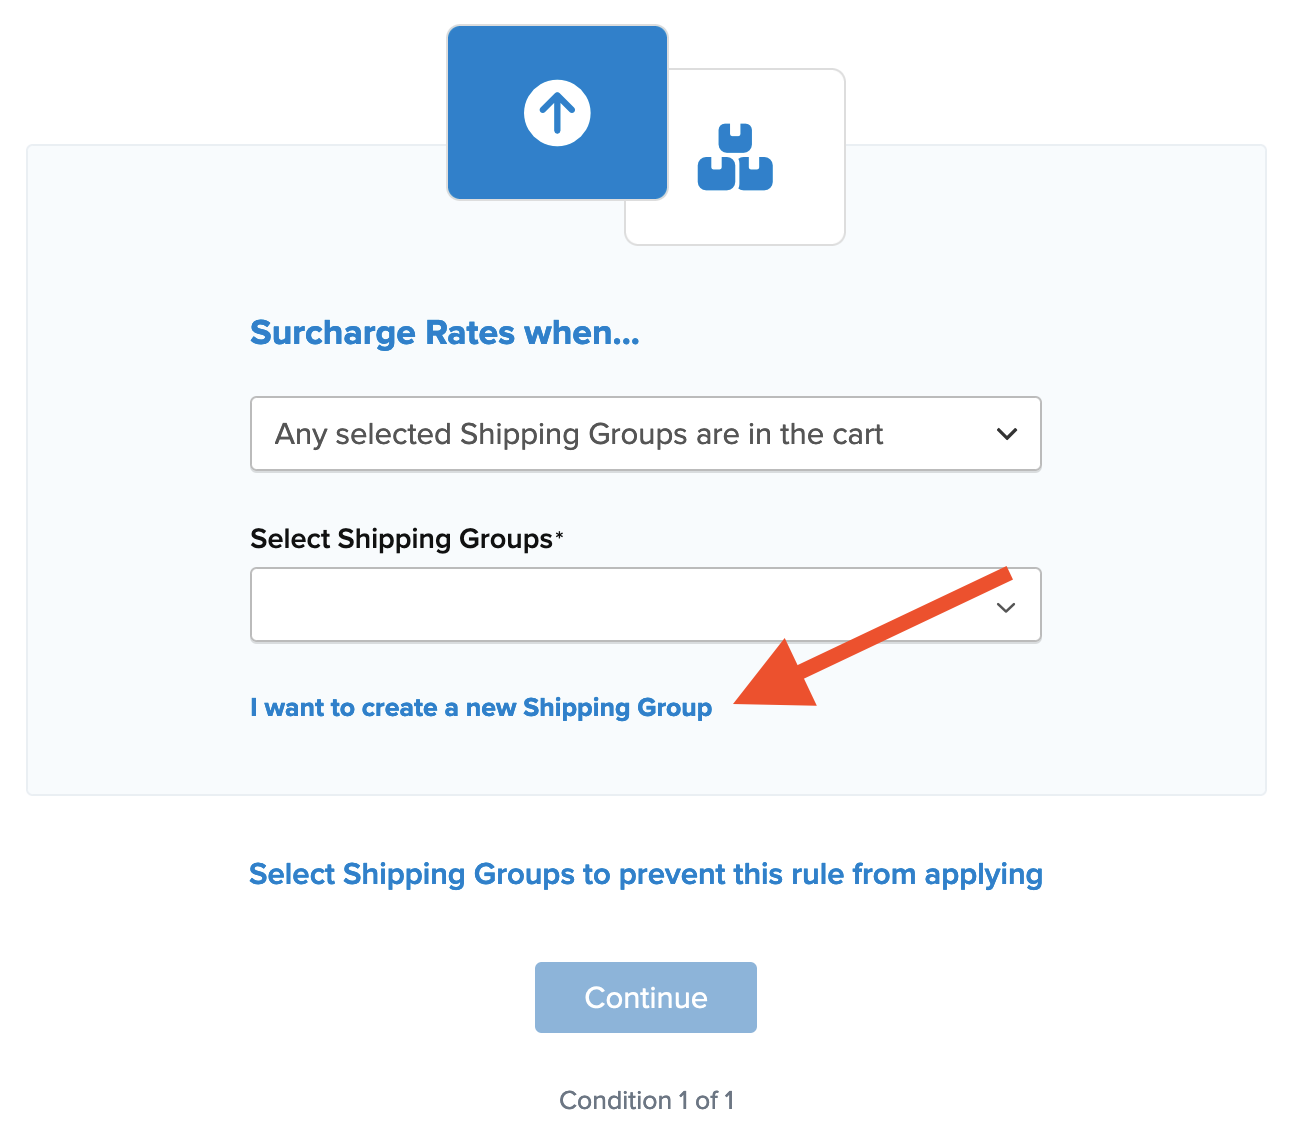Click the "Surcharge Rates when..." heading
1302x1136 pixels.
pos(444,333)
